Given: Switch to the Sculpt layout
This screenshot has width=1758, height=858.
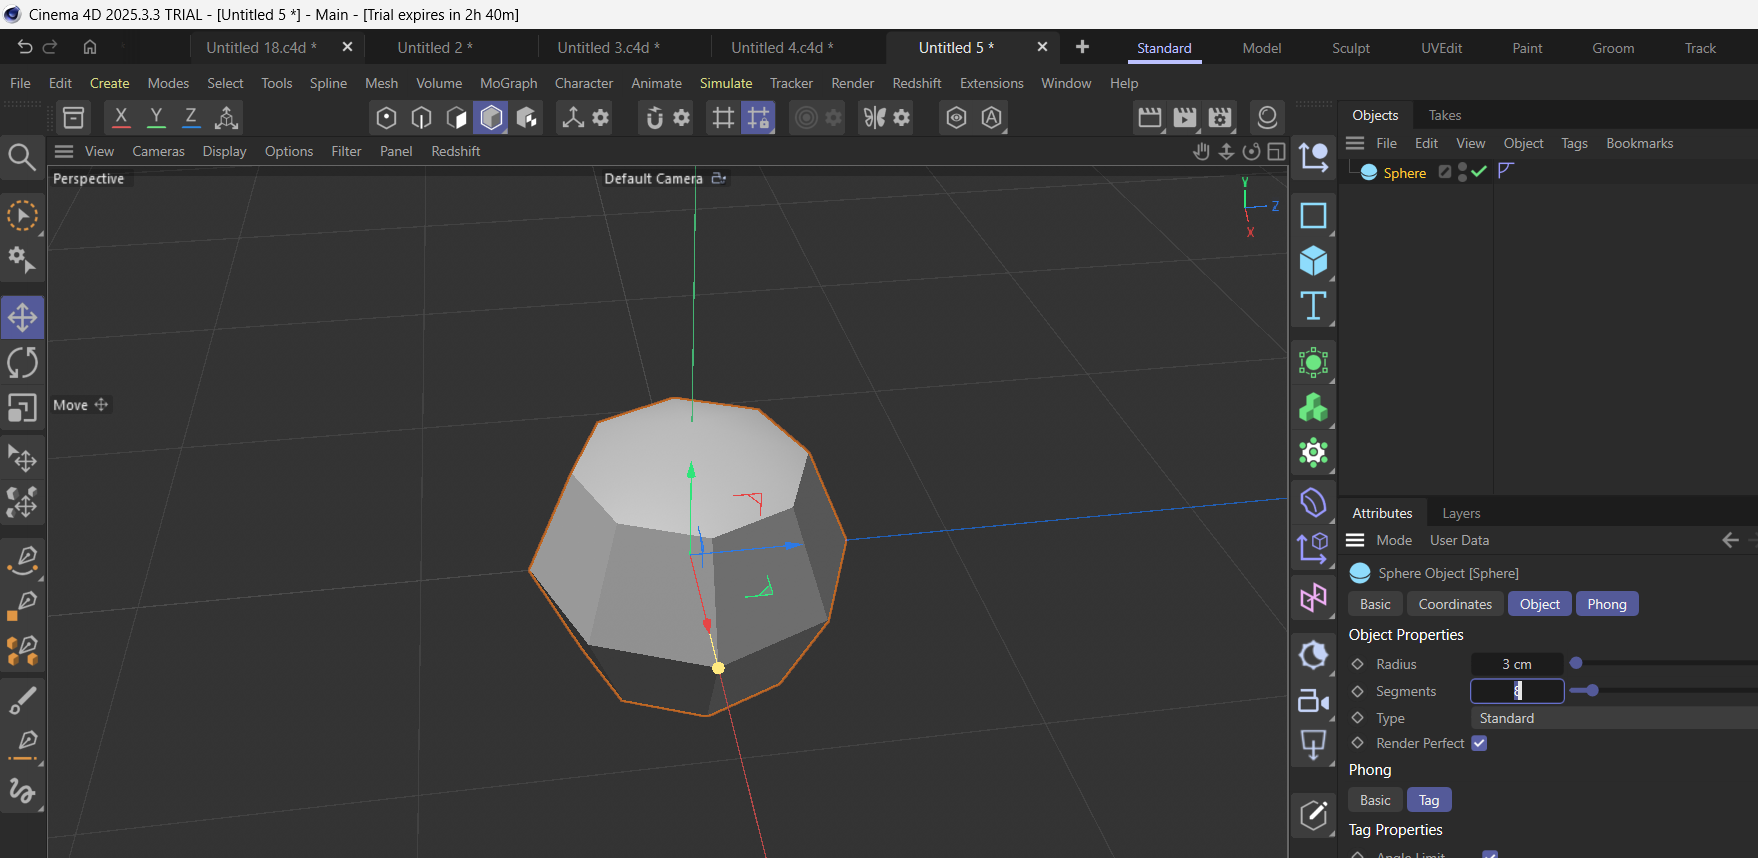Looking at the screenshot, I should (1351, 48).
